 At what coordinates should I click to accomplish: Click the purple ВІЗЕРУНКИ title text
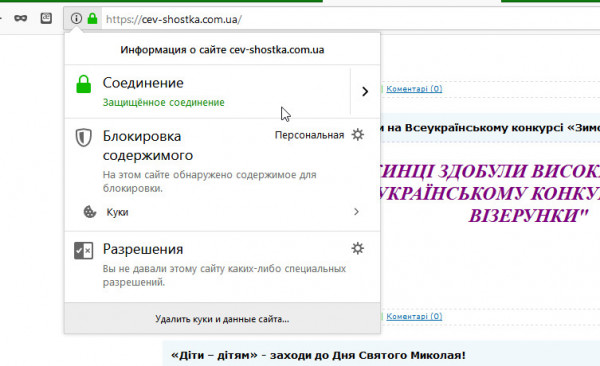[x=528, y=216]
